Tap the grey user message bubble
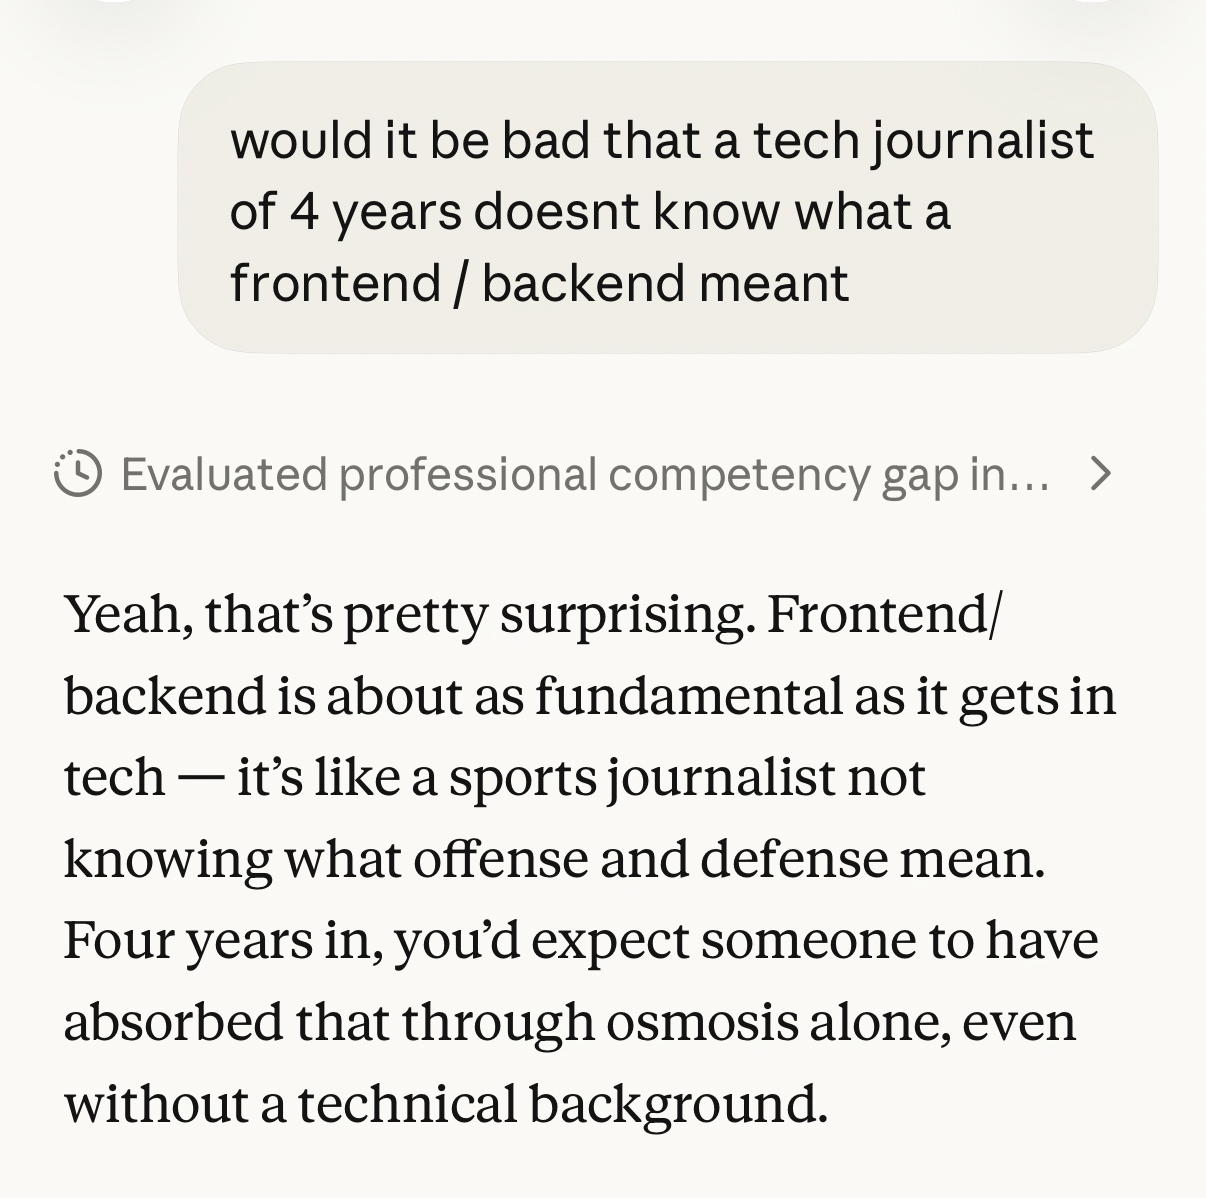Viewport: 1206px width, 1198px height. [x=667, y=207]
